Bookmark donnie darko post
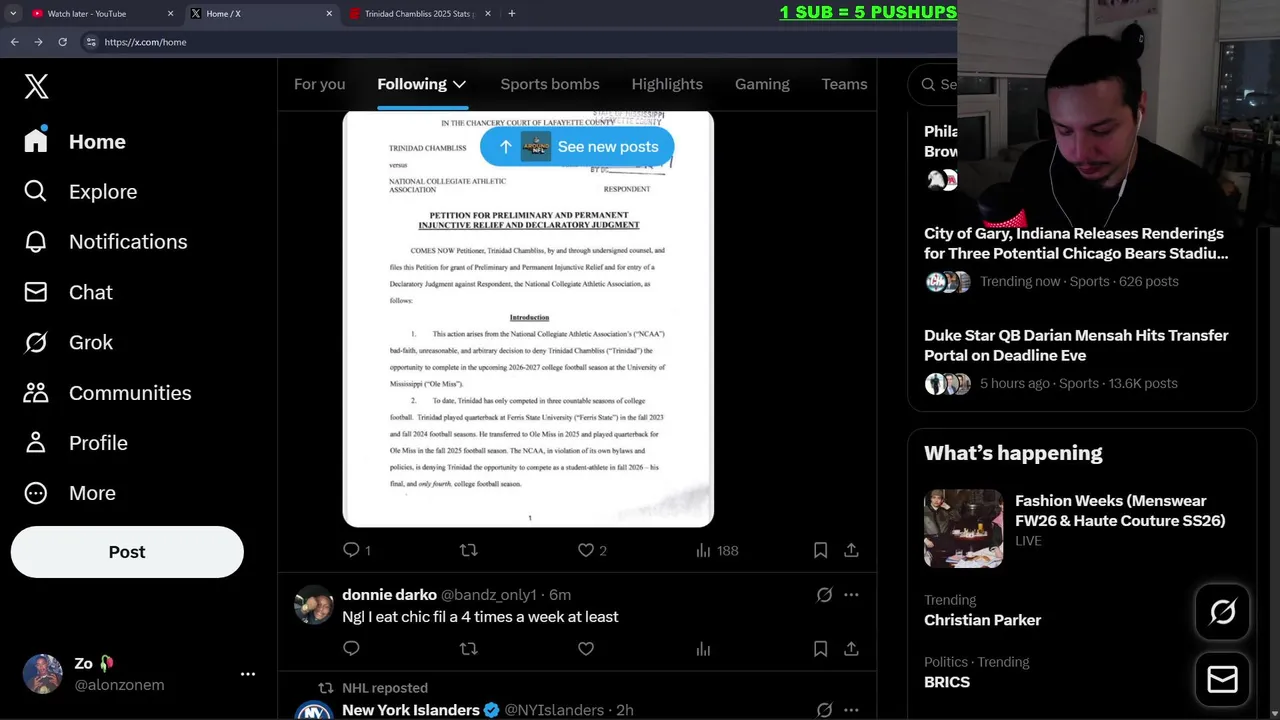The image size is (1280, 720). coord(820,648)
